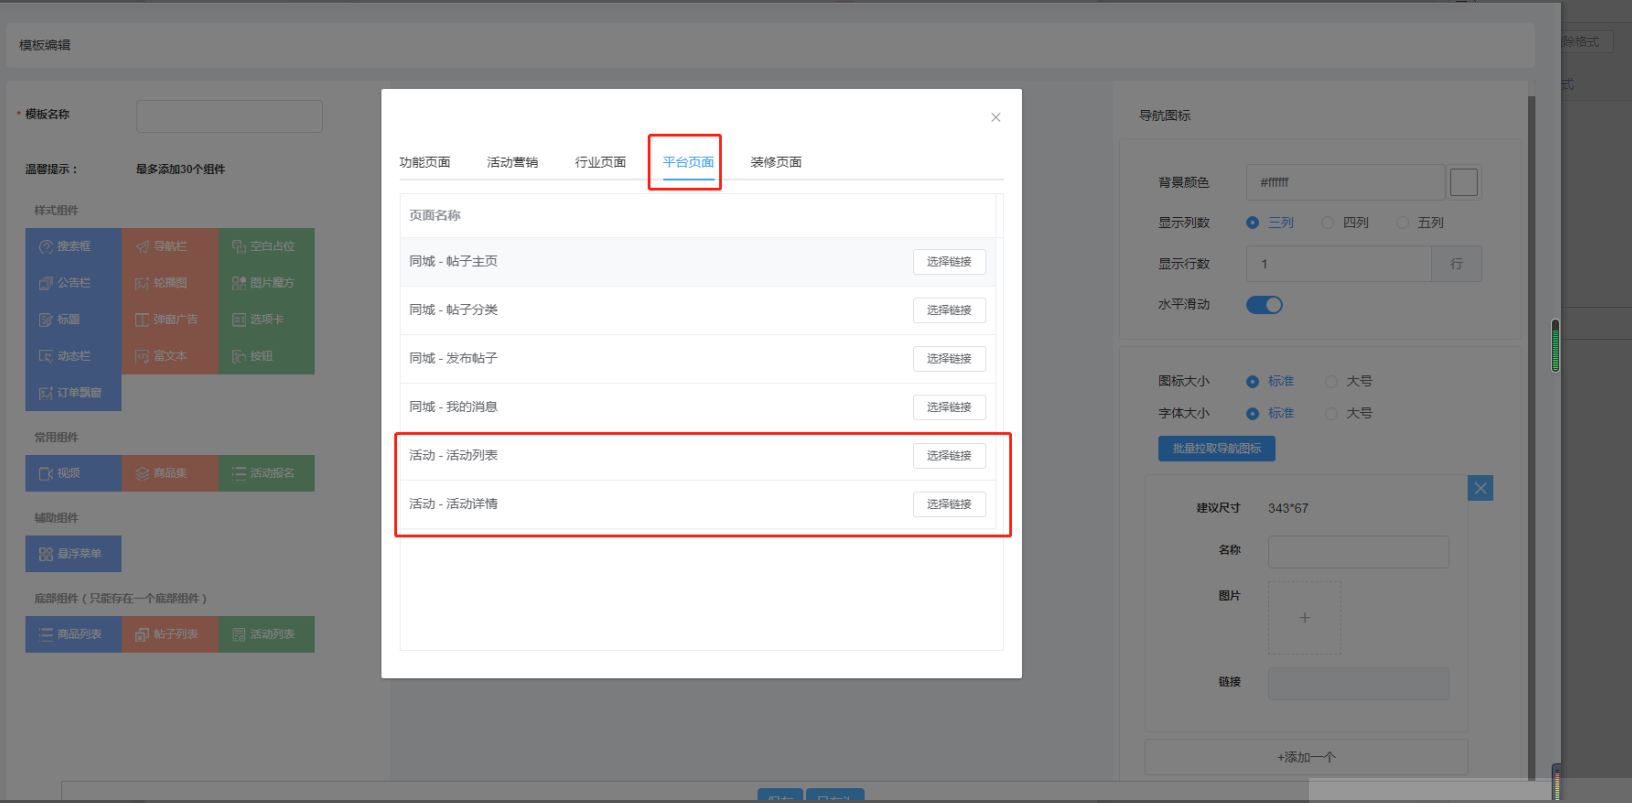The image size is (1632, 803).
Task: Add the 订单飘窗 order popup component
Action: tap(73, 393)
